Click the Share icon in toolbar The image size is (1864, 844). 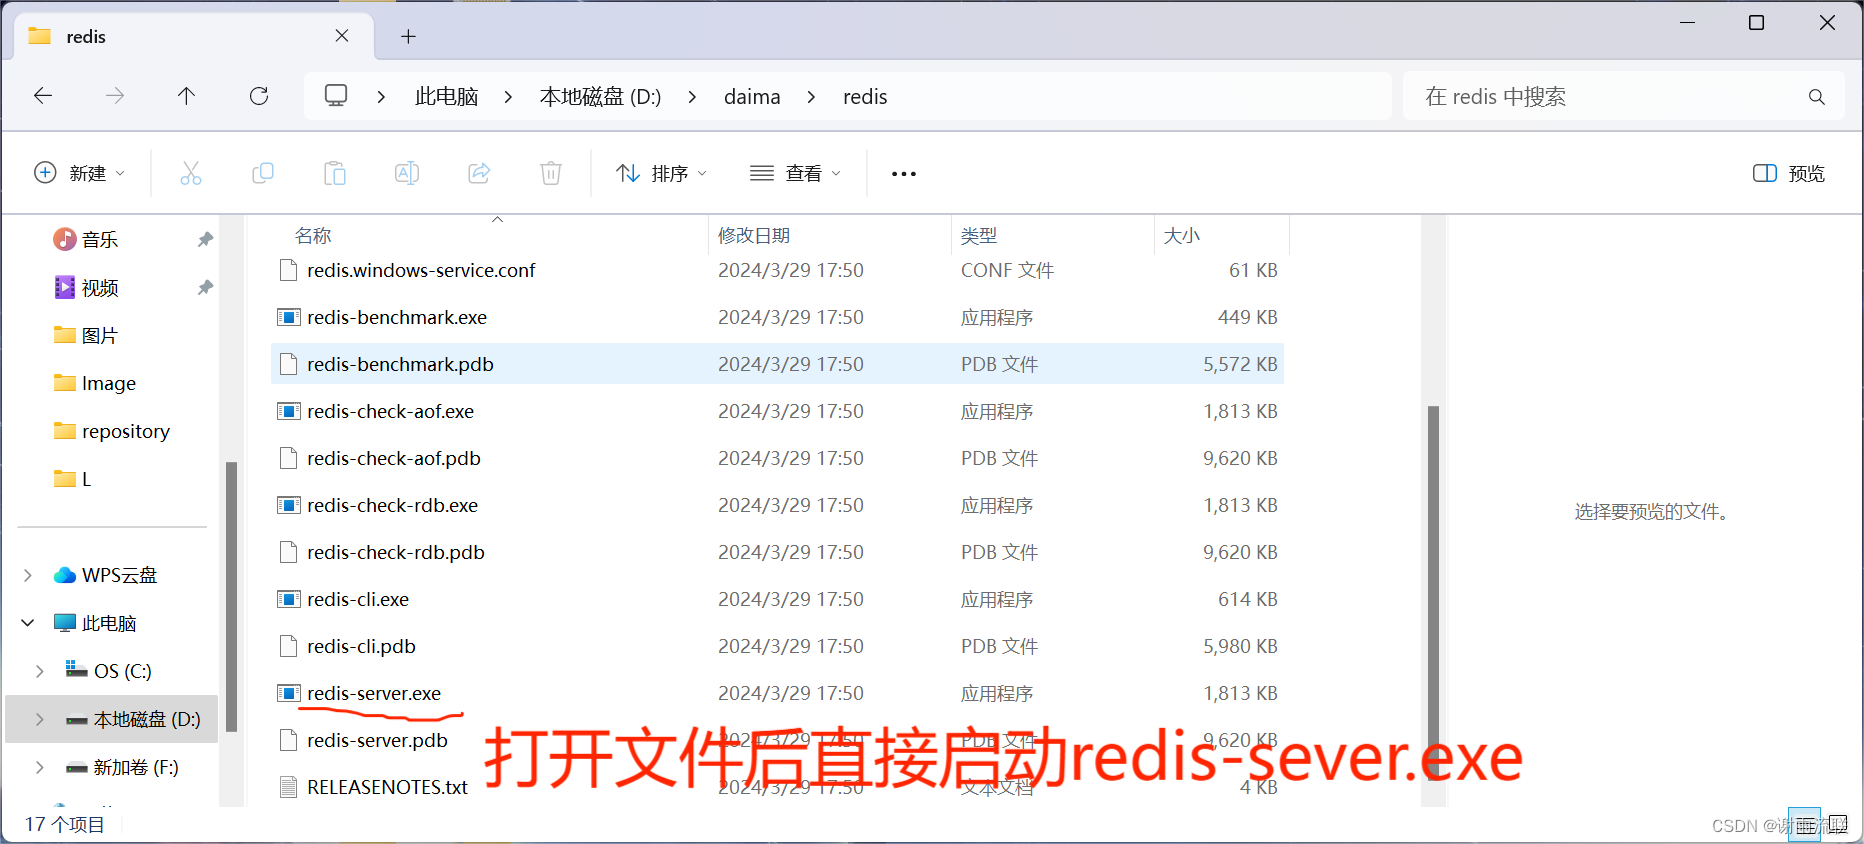click(x=479, y=173)
